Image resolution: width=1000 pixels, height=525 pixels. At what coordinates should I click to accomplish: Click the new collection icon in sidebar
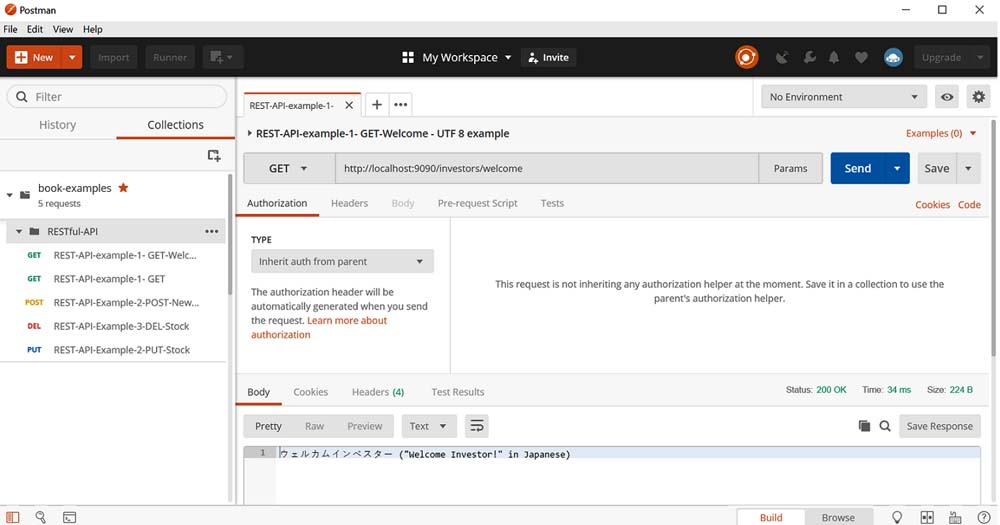click(213, 155)
